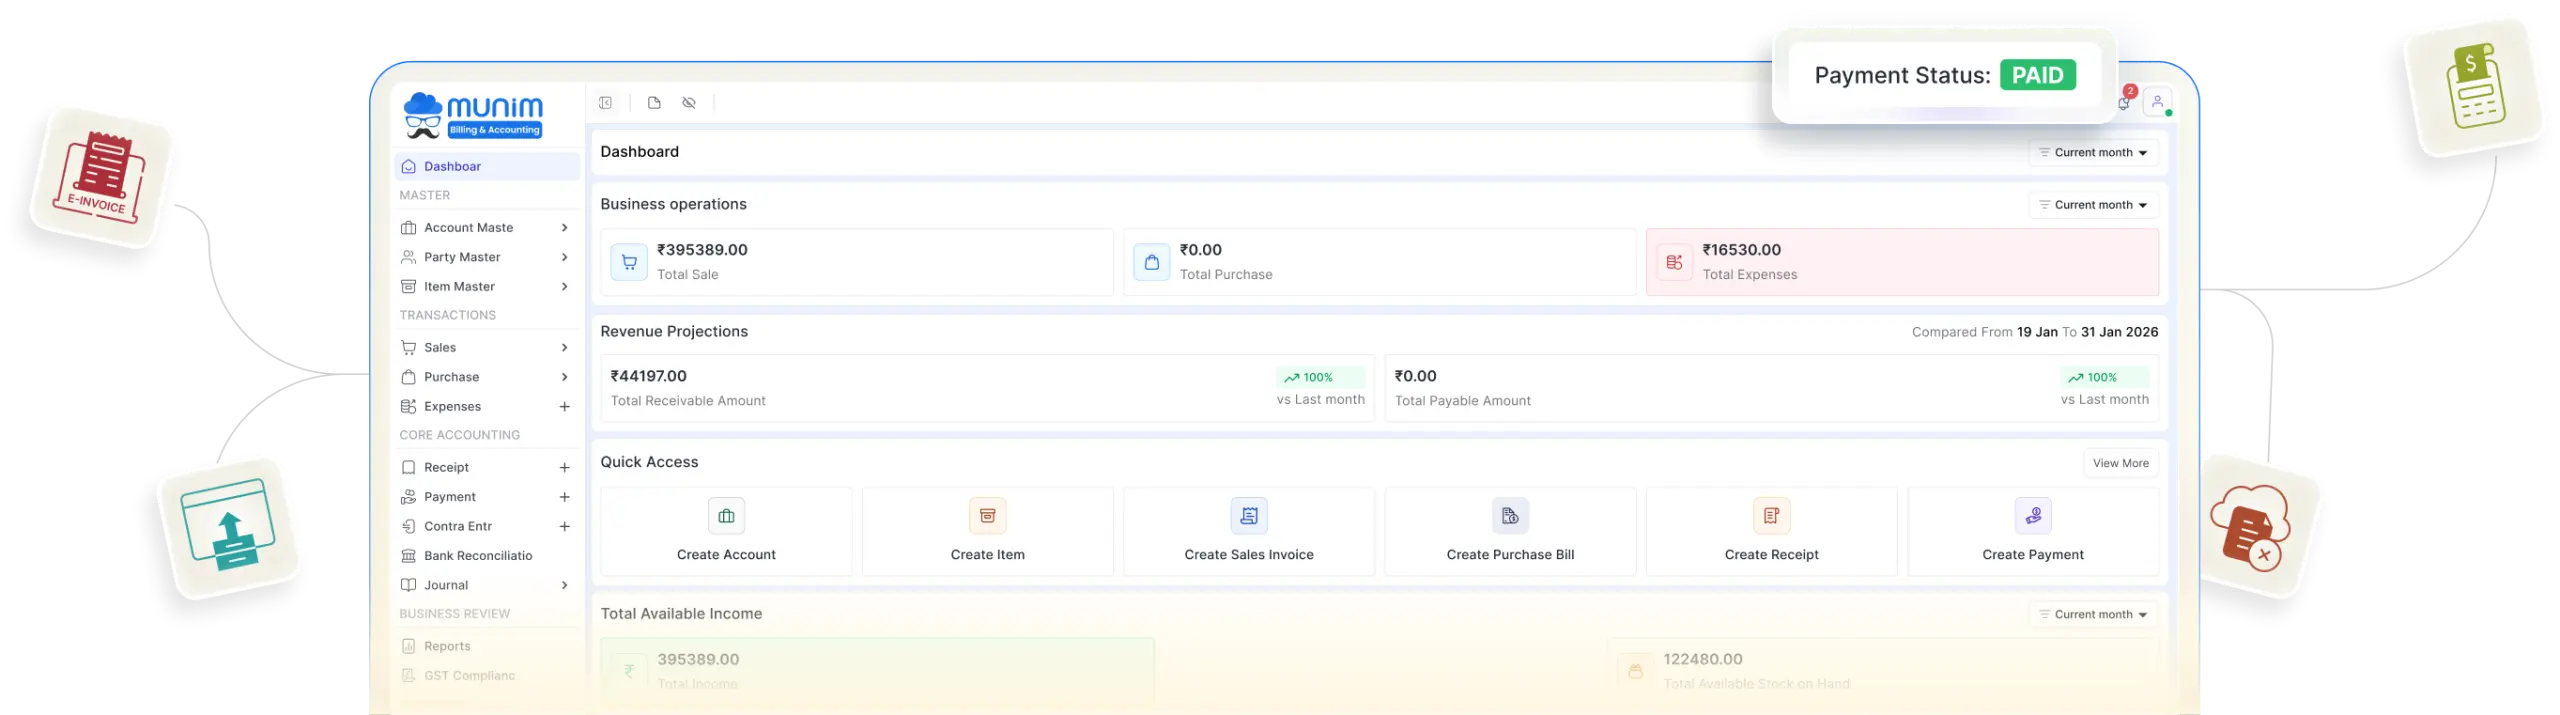The height and width of the screenshot is (715, 2560).
Task: Click the Reports icon in sidebar
Action: [408, 647]
